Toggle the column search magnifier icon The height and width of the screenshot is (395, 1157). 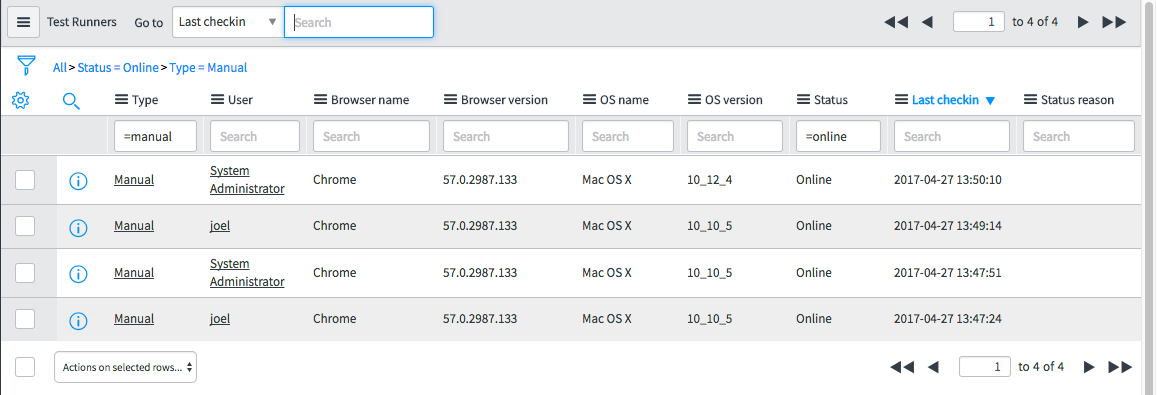71,101
